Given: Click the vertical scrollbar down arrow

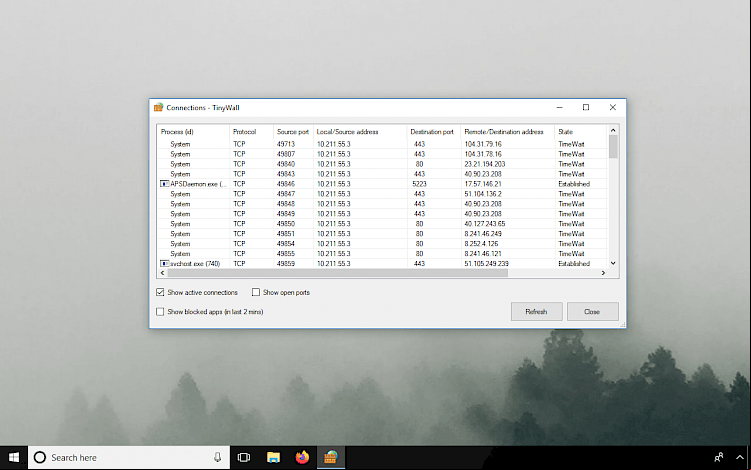Looking at the screenshot, I should pyautogui.click(x=613, y=264).
